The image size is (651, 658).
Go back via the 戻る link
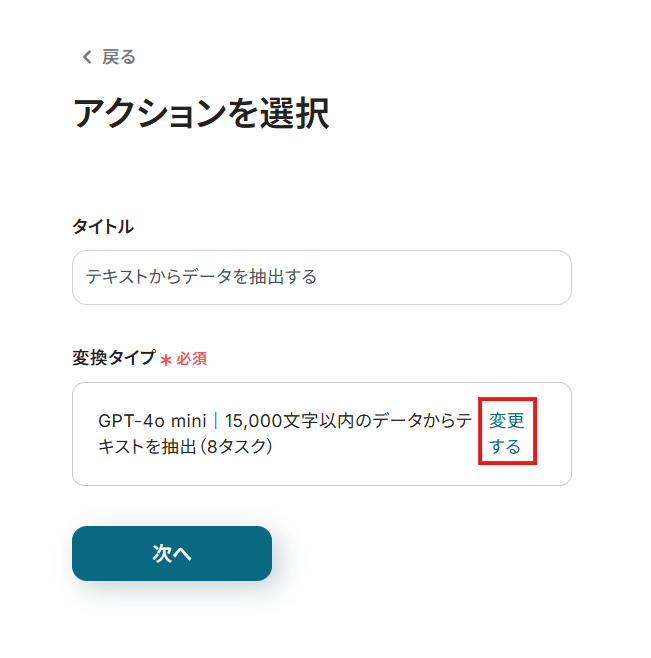coord(118,57)
